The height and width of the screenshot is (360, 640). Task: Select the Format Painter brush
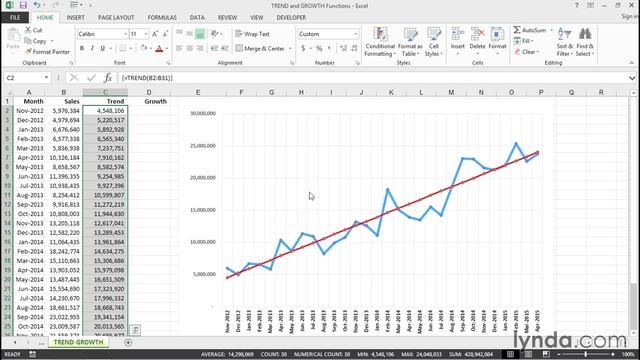pyautogui.click(x=28, y=52)
